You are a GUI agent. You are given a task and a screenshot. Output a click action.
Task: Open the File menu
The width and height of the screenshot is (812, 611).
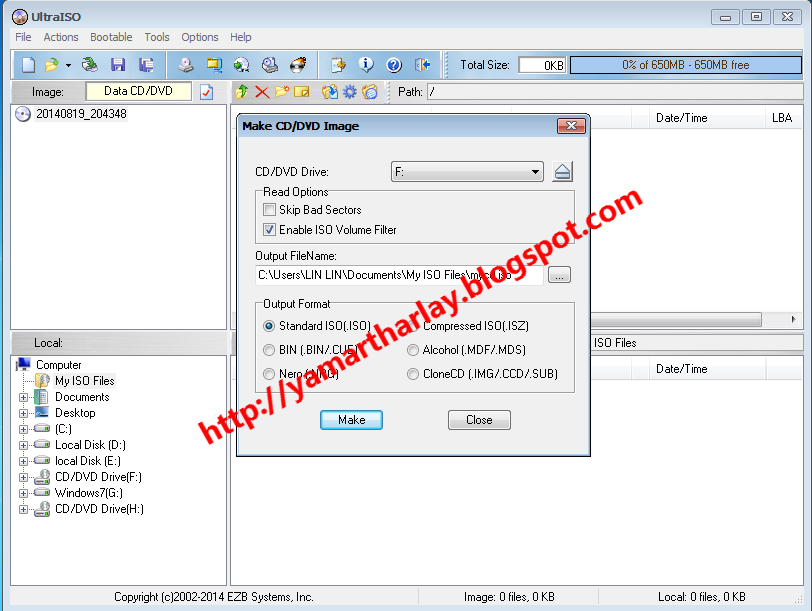(x=23, y=37)
